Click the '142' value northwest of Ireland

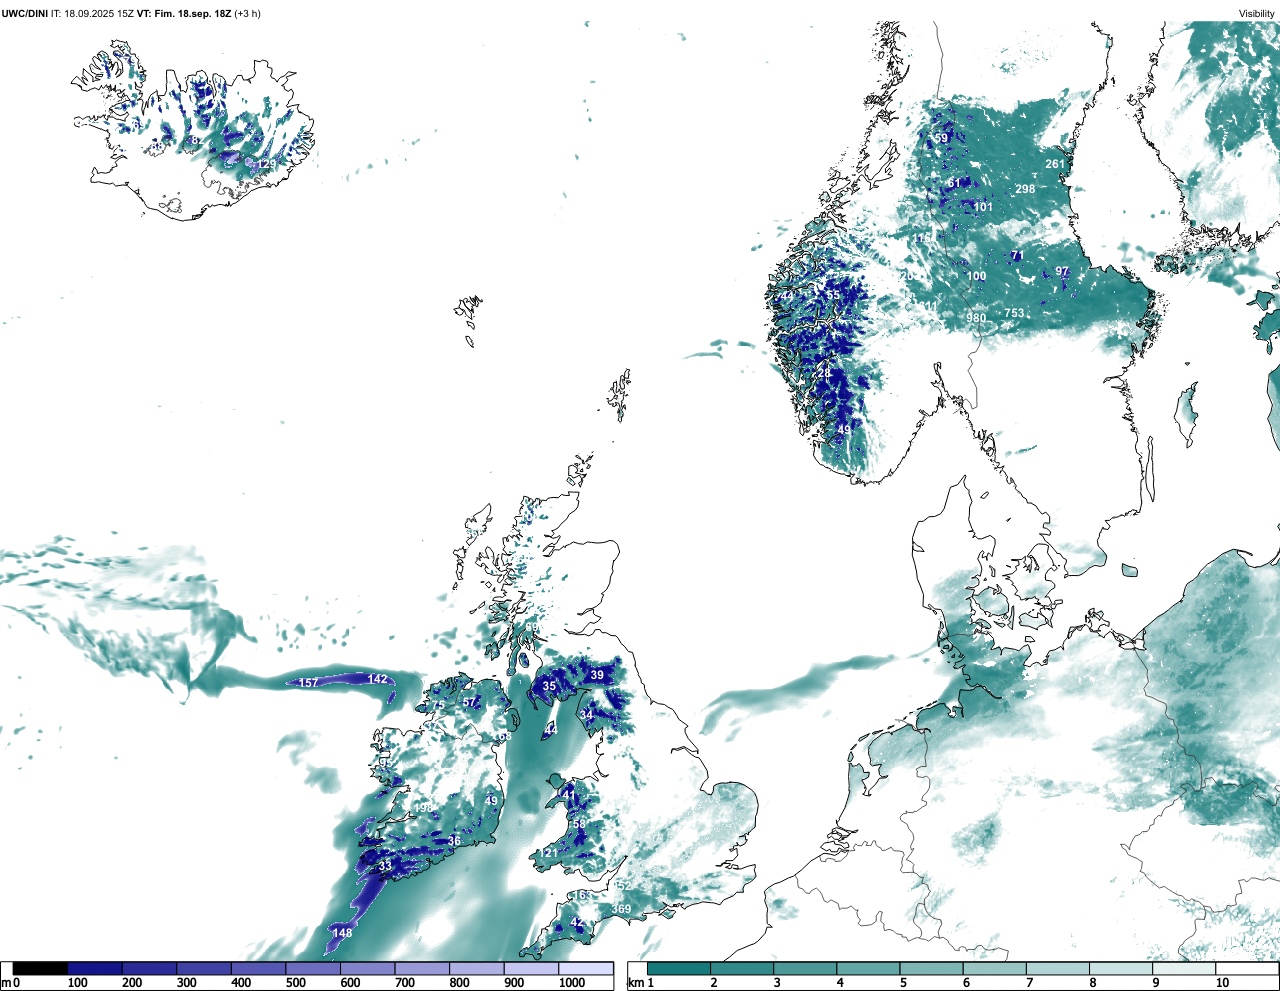point(377,679)
